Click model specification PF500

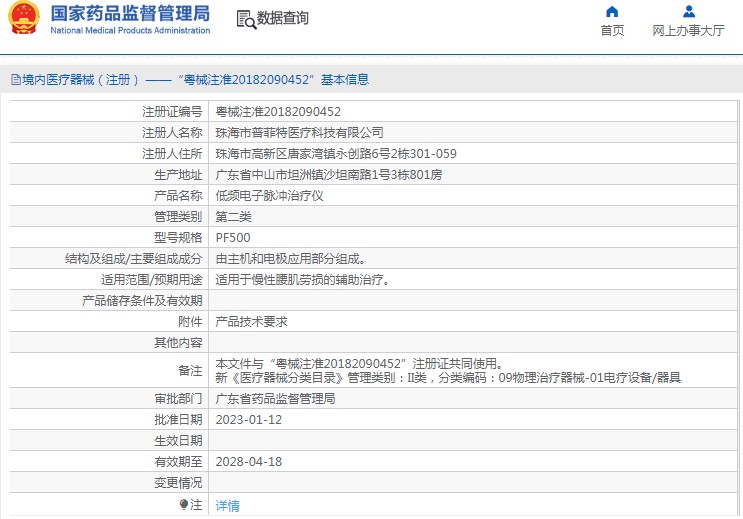pyautogui.click(x=233, y=237)
